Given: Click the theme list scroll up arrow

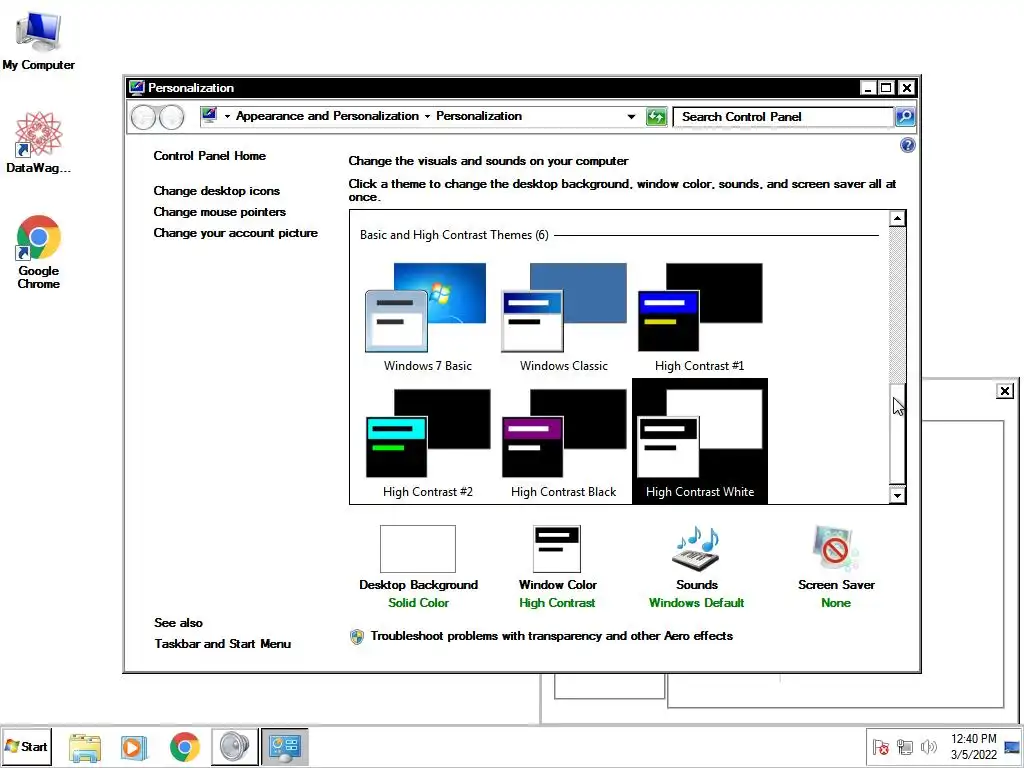Looking at the screenshot, I should coord(897,218).
